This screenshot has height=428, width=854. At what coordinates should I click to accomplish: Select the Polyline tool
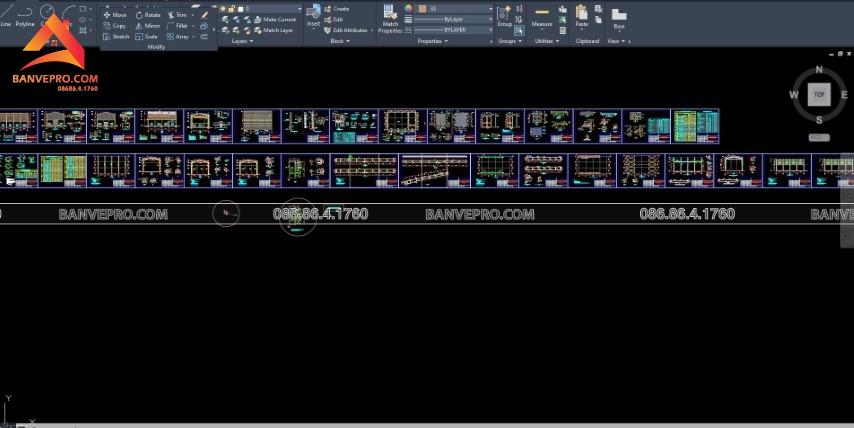[25, 15]
